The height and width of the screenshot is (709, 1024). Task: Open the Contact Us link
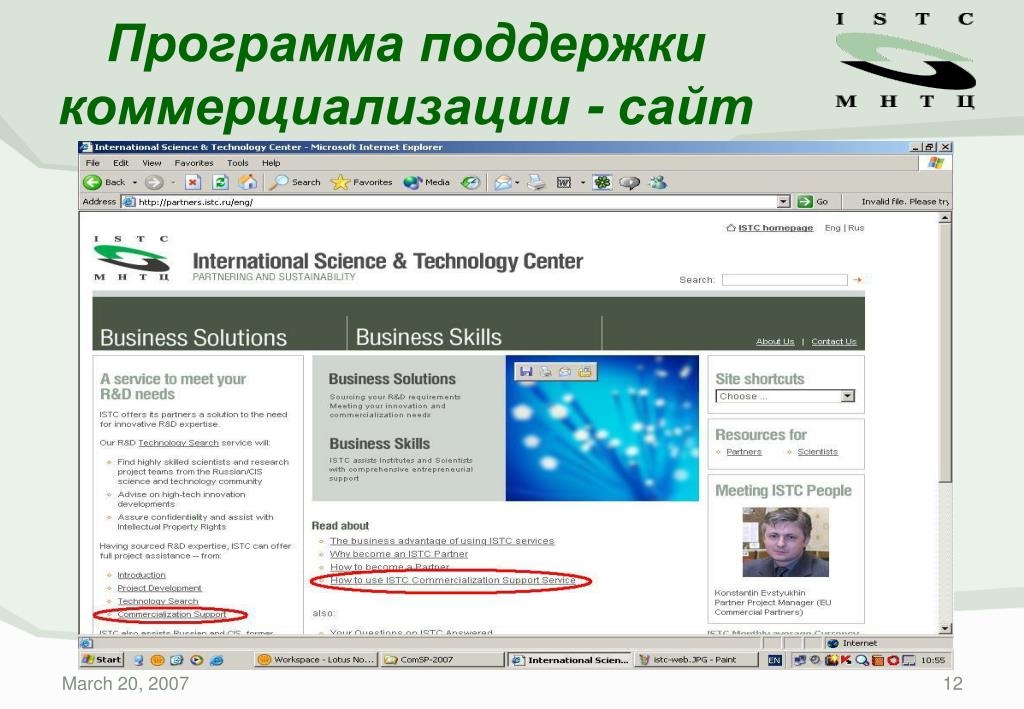[x=834, y=341]
